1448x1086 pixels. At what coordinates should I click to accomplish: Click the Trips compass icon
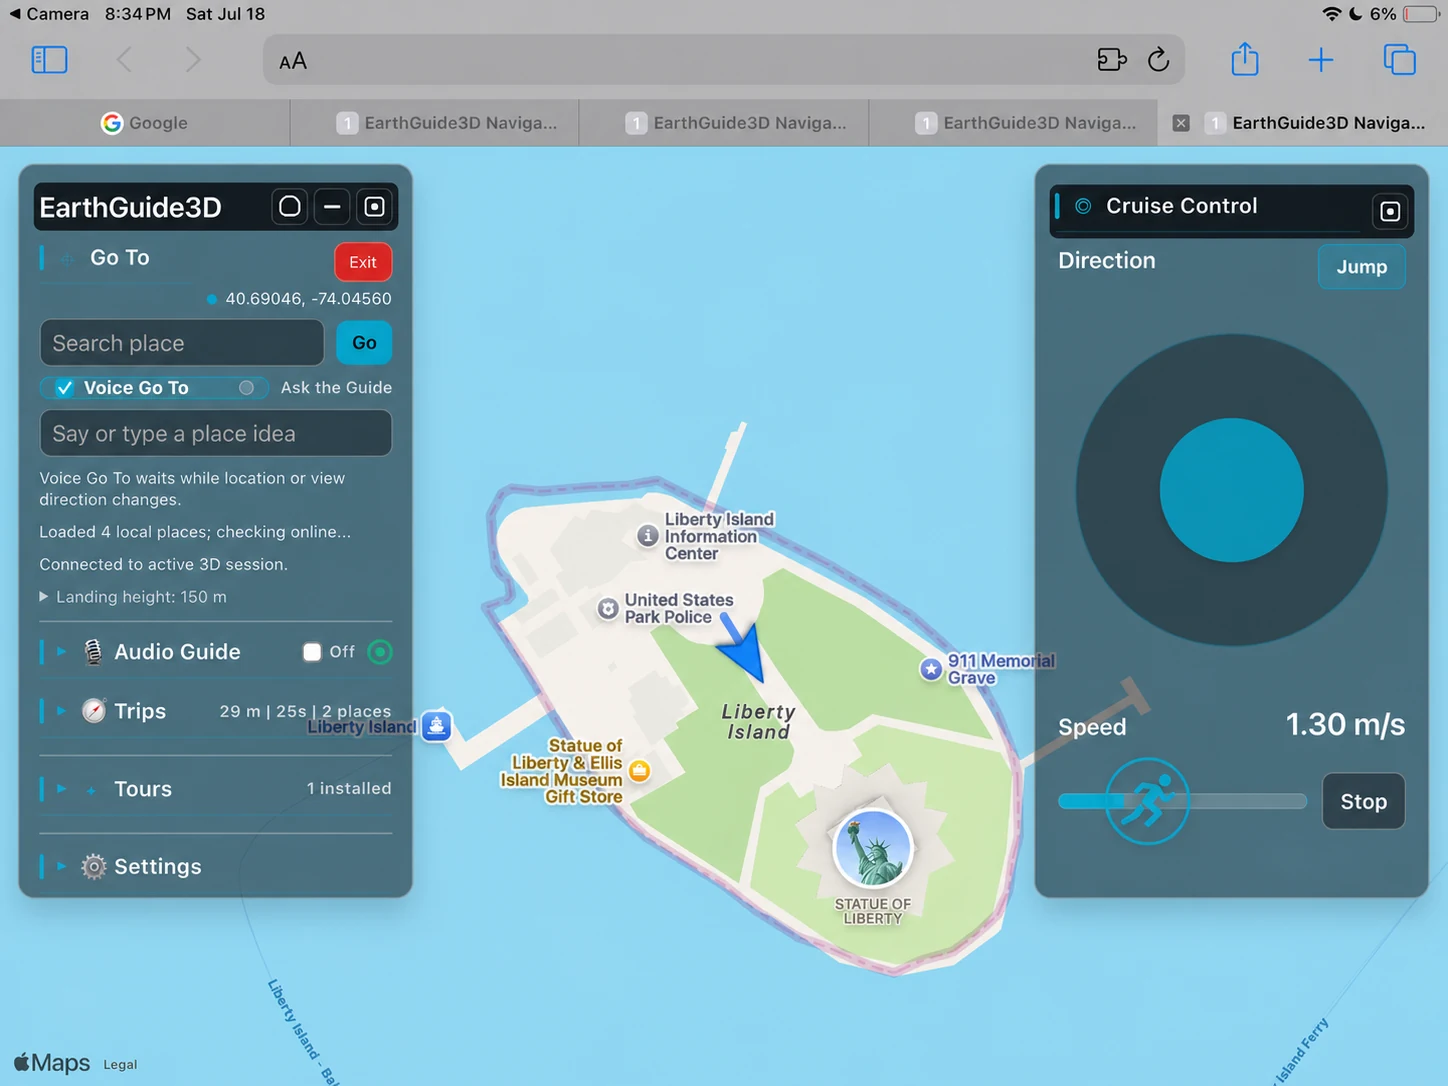(93, 711)
